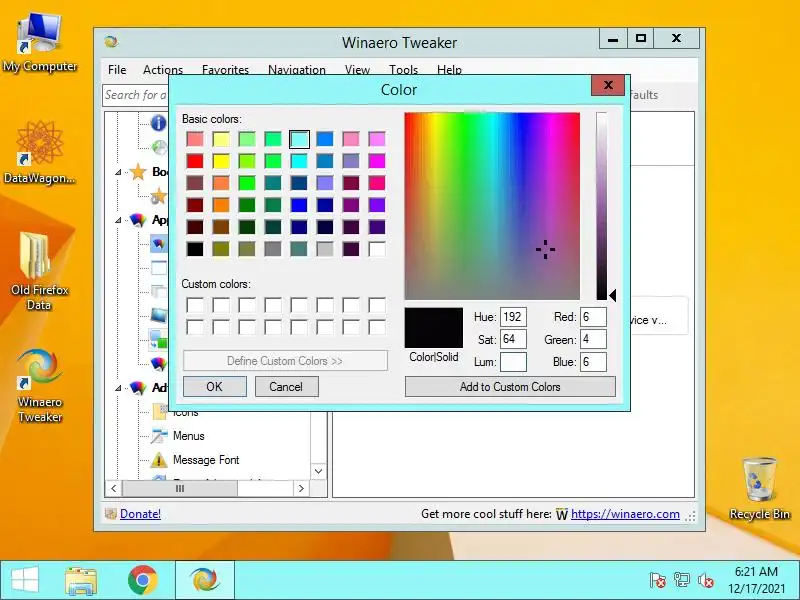The image size is (800, 600).
Task: Open Action Center flag tray icon
Action: pos(657,580)
